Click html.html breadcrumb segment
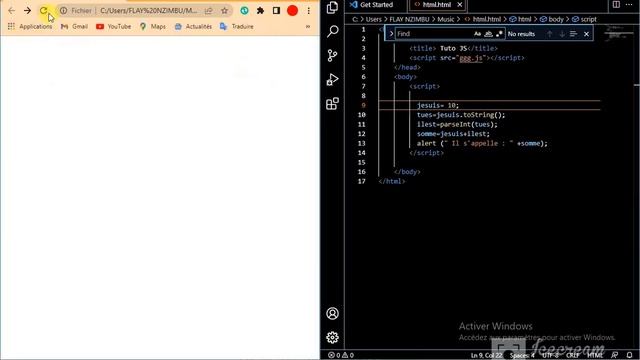The image size is (640, 360). click(x=483, y=19)
